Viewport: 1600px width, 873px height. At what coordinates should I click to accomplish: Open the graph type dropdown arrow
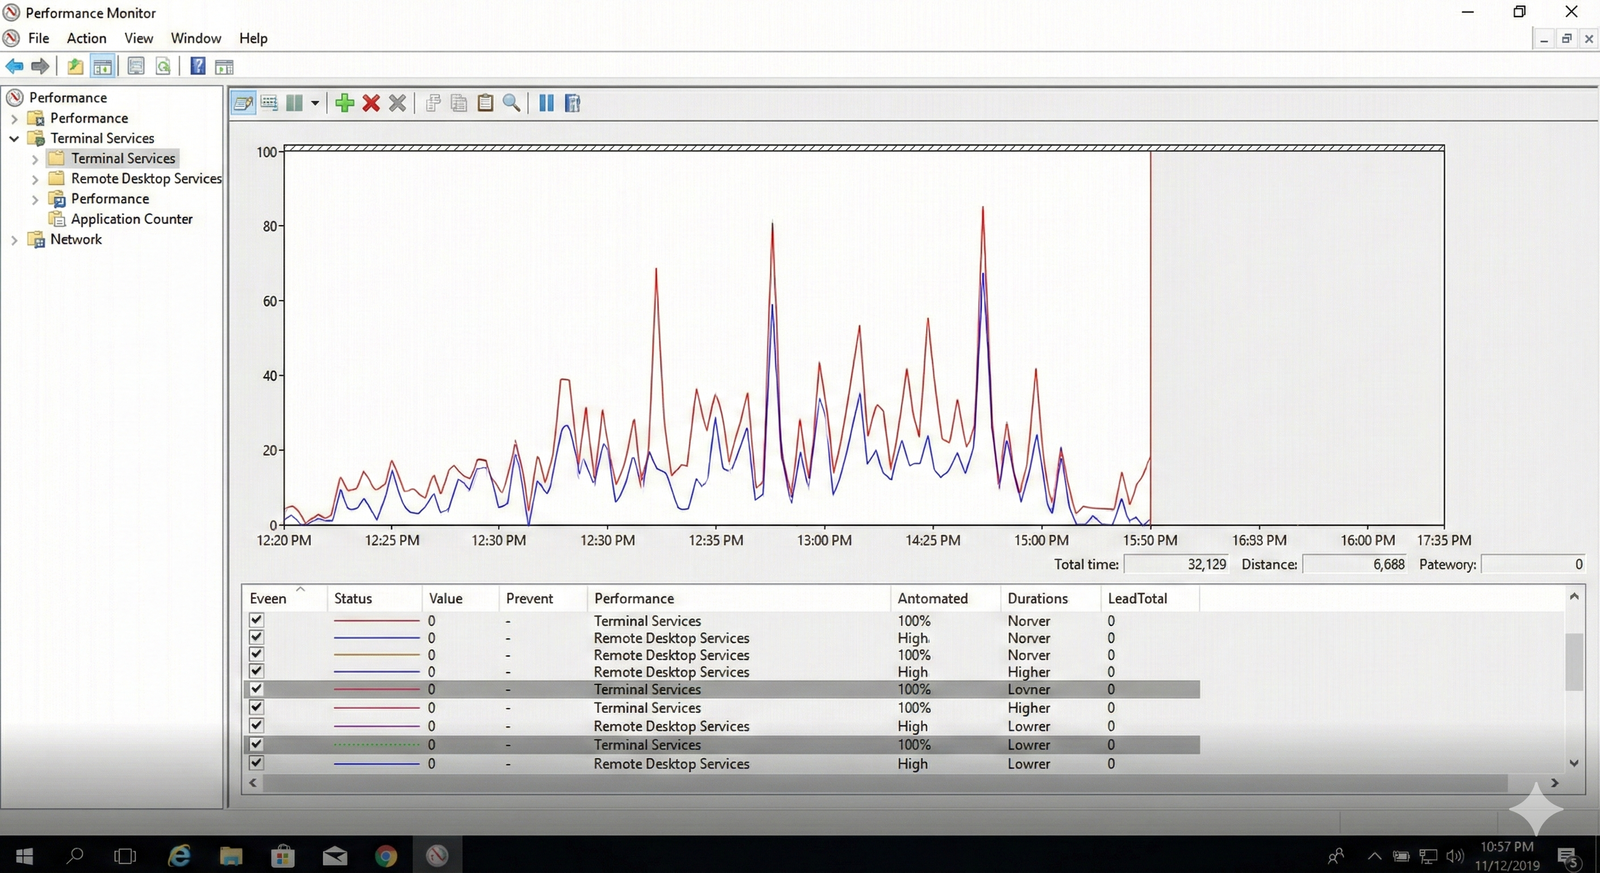[315, 103]
